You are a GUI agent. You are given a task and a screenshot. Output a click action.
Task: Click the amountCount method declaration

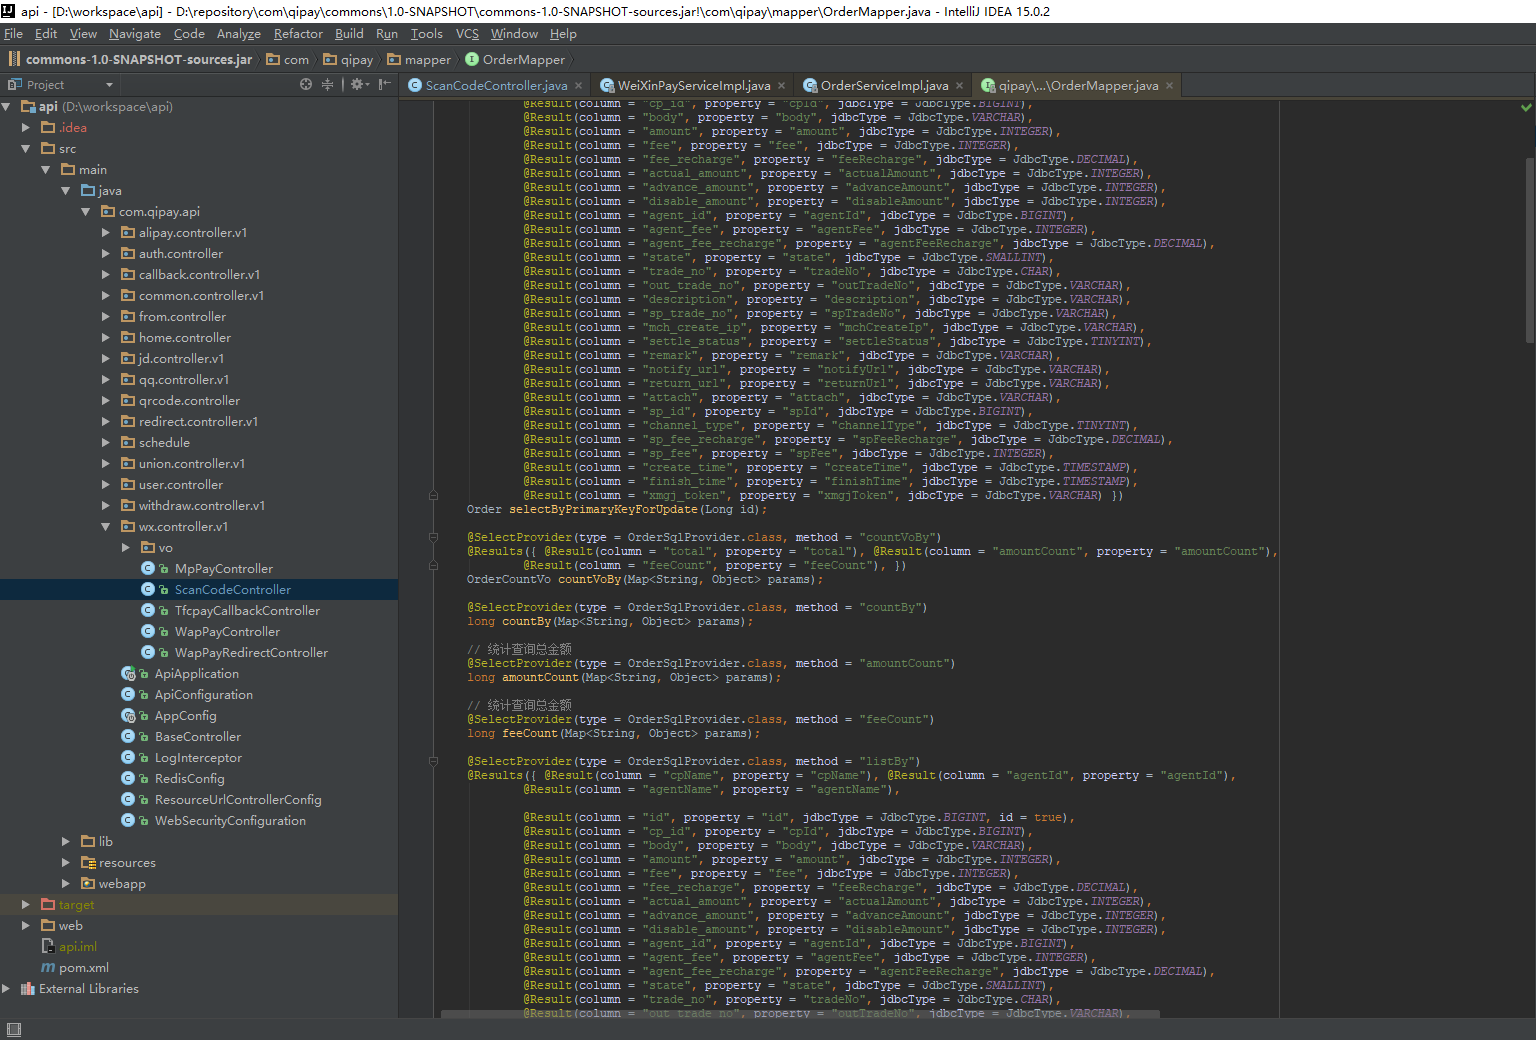click(x=624, y=677)
